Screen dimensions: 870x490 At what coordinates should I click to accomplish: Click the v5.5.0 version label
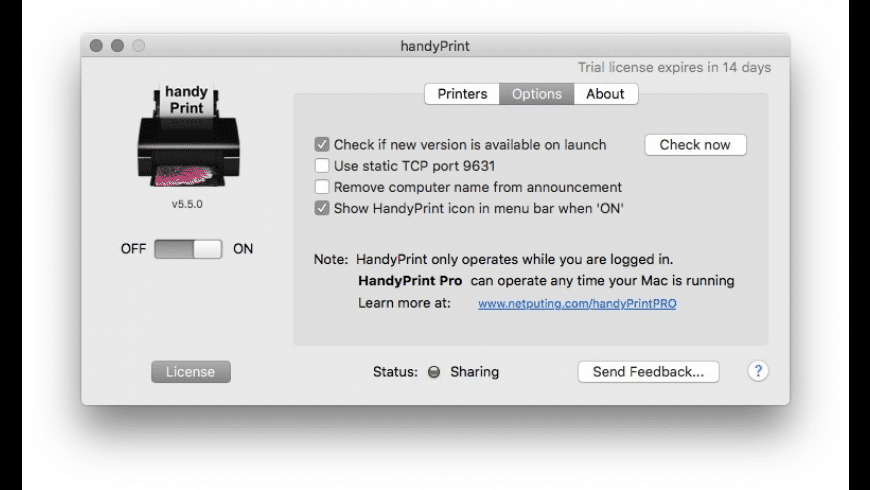(187, 204)
